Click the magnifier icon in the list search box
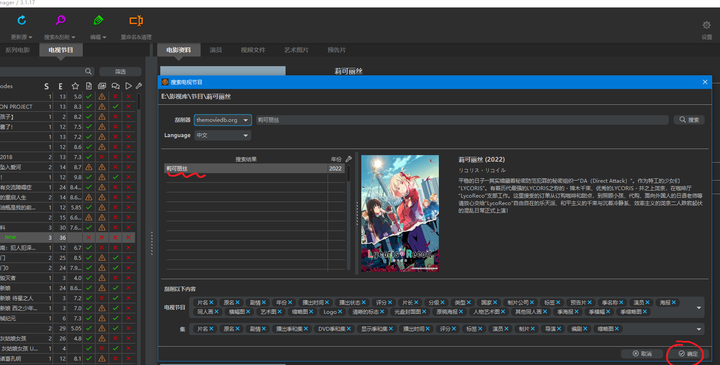This screenshot has height=365, width=720. [88, 71]
